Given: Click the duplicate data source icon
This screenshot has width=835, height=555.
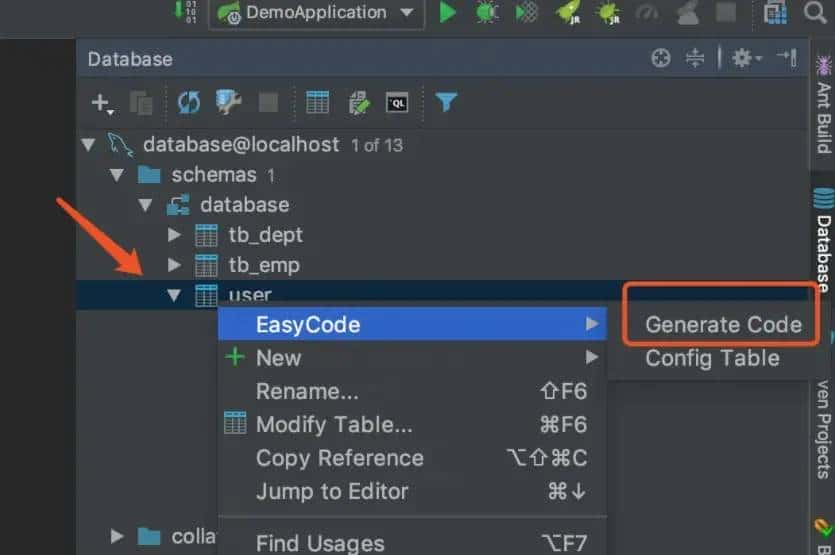Looking at the screenshot, I should [x=141, y=103].
